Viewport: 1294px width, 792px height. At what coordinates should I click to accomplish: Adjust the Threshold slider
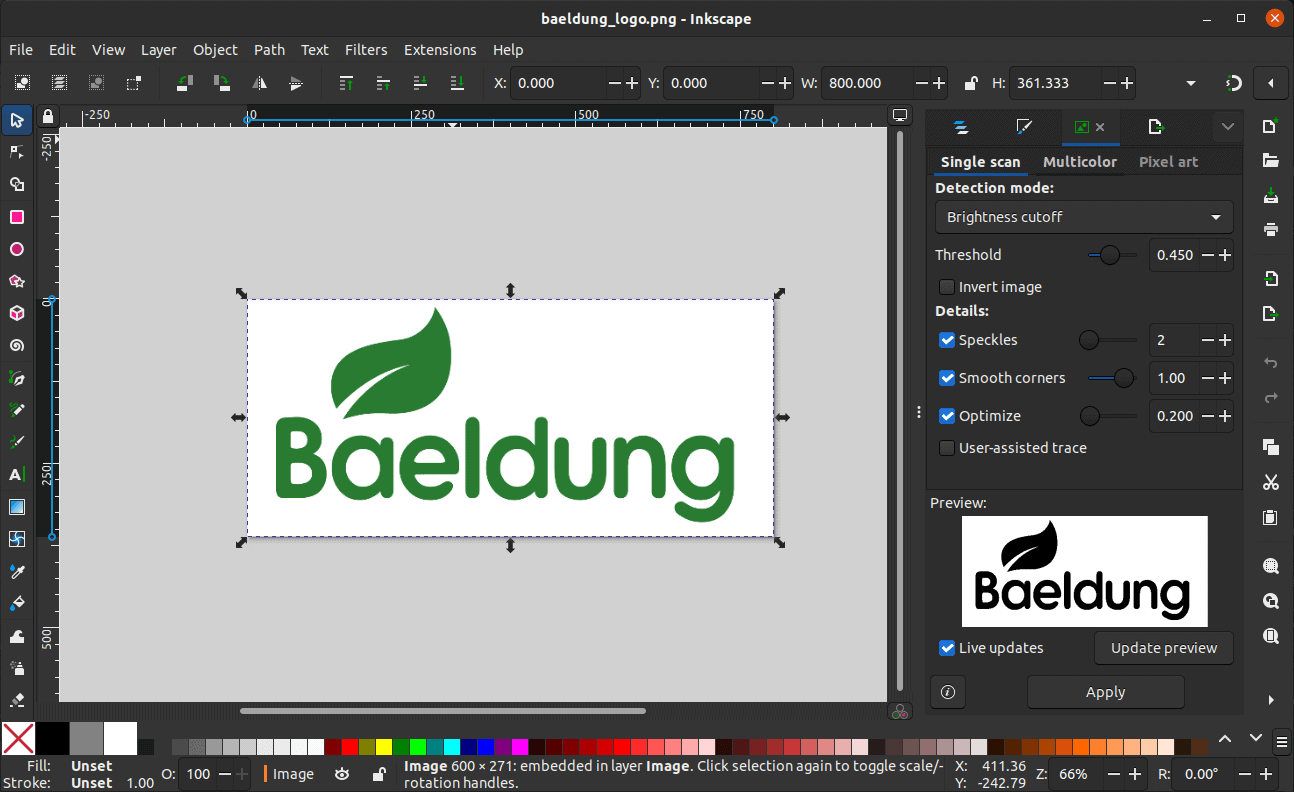(x=1111, y=255)
